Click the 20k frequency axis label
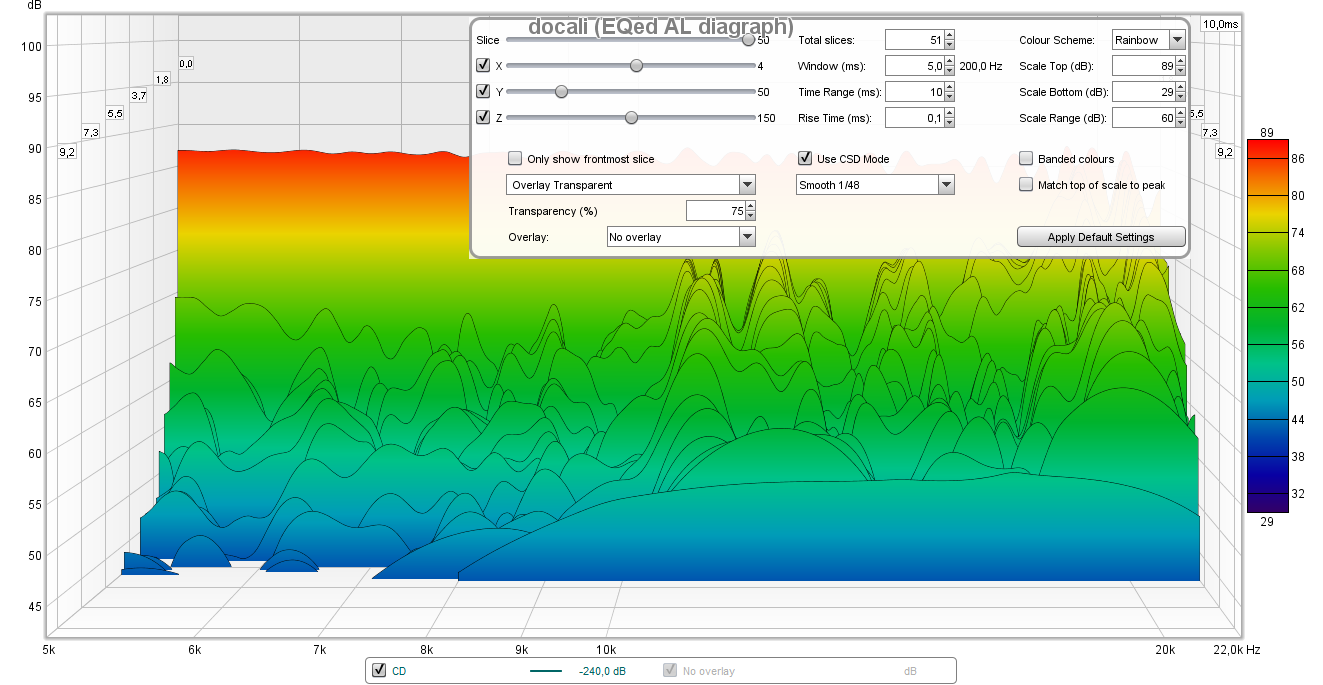 [x=1164, y=650]
